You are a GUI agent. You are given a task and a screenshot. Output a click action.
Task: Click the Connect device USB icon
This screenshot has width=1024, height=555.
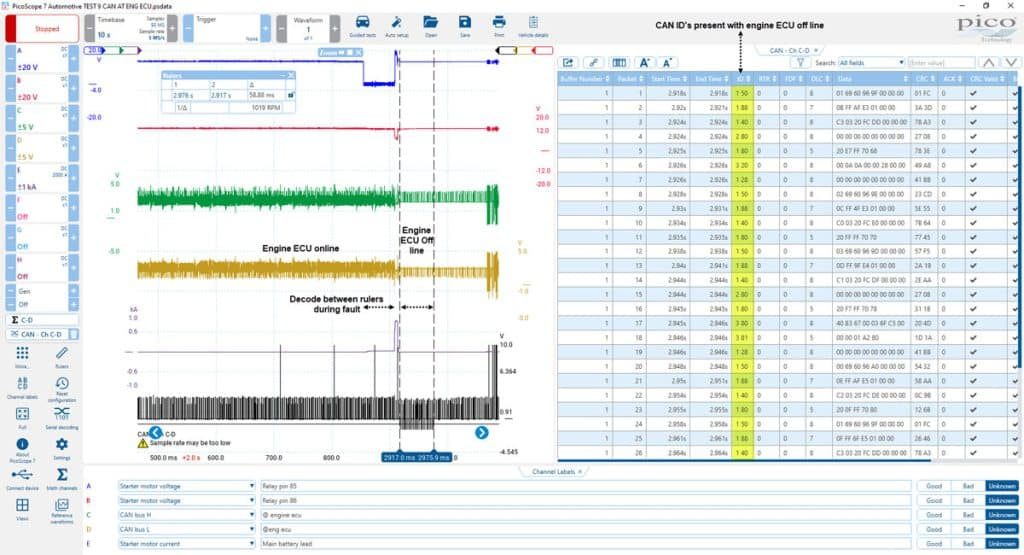coord(22,479)
